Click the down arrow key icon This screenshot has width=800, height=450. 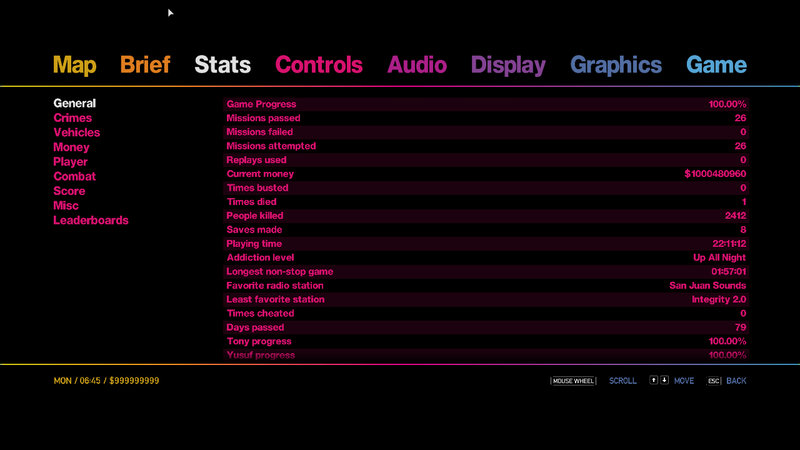pos(664,380)
